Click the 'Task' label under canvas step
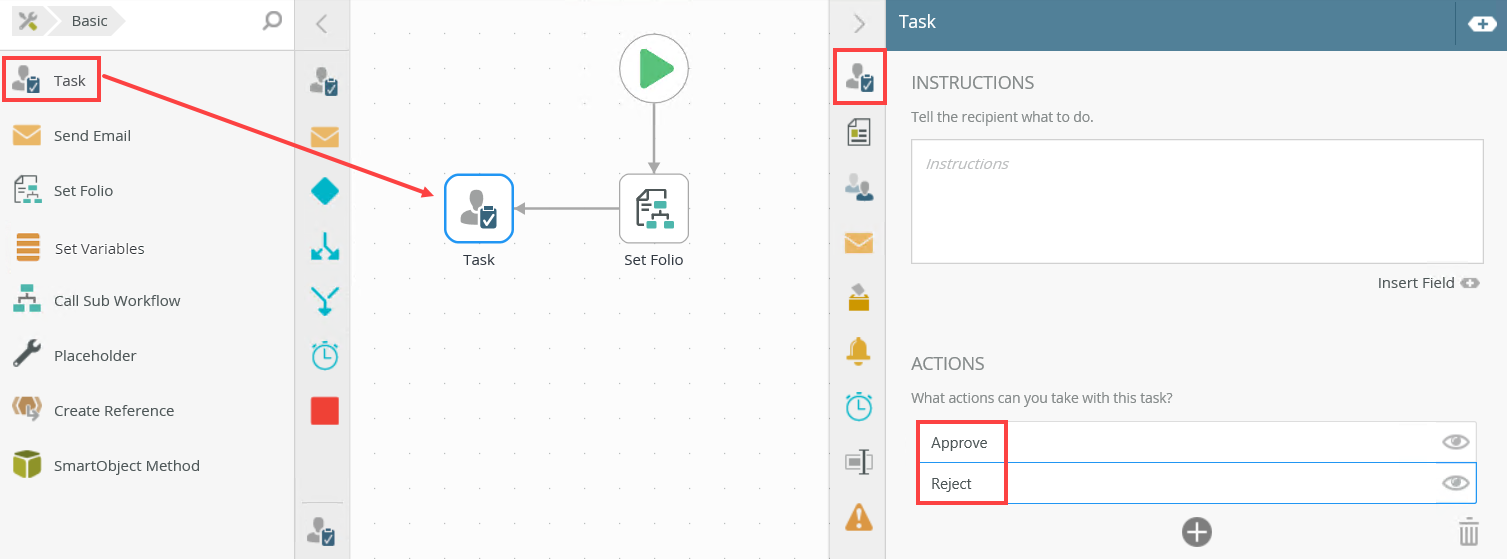 click(479, 260)
